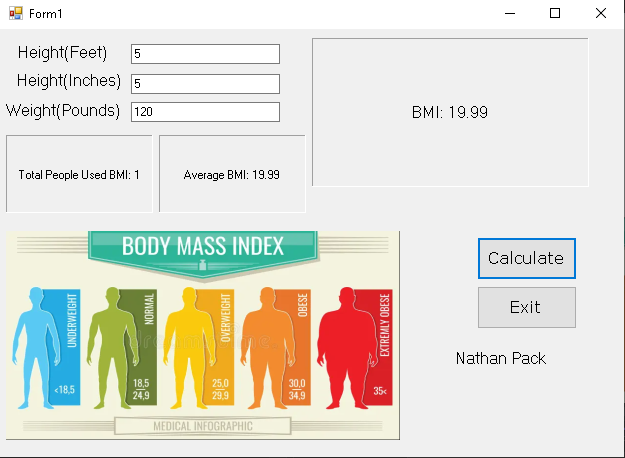Image resolution: width=625 pixels, height=458 pixels.
Task: Minimize the Form1 window
Action: [x=510, y=13]
